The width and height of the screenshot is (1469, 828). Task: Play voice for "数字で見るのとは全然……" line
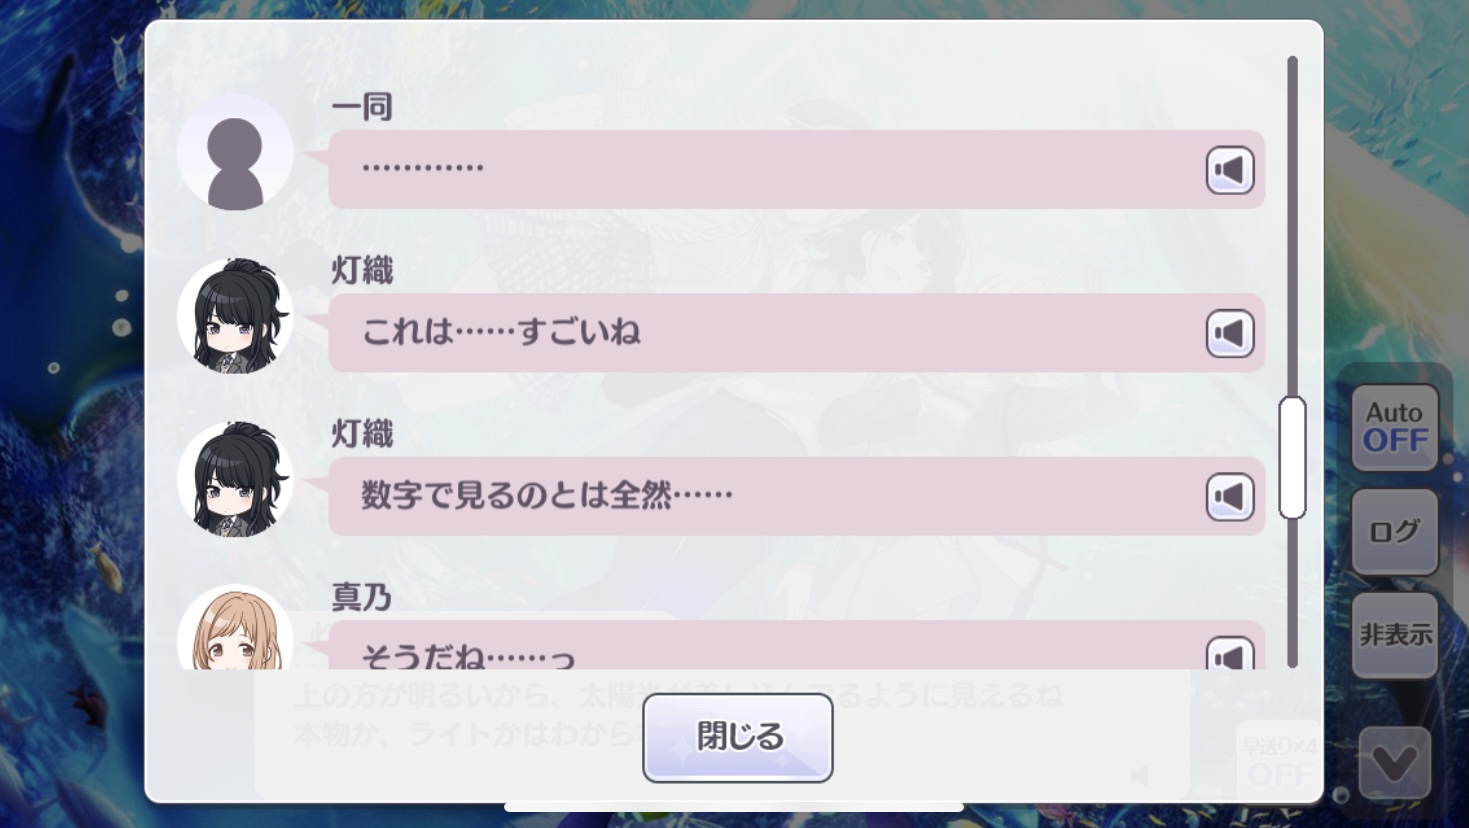click(1229, 497)
